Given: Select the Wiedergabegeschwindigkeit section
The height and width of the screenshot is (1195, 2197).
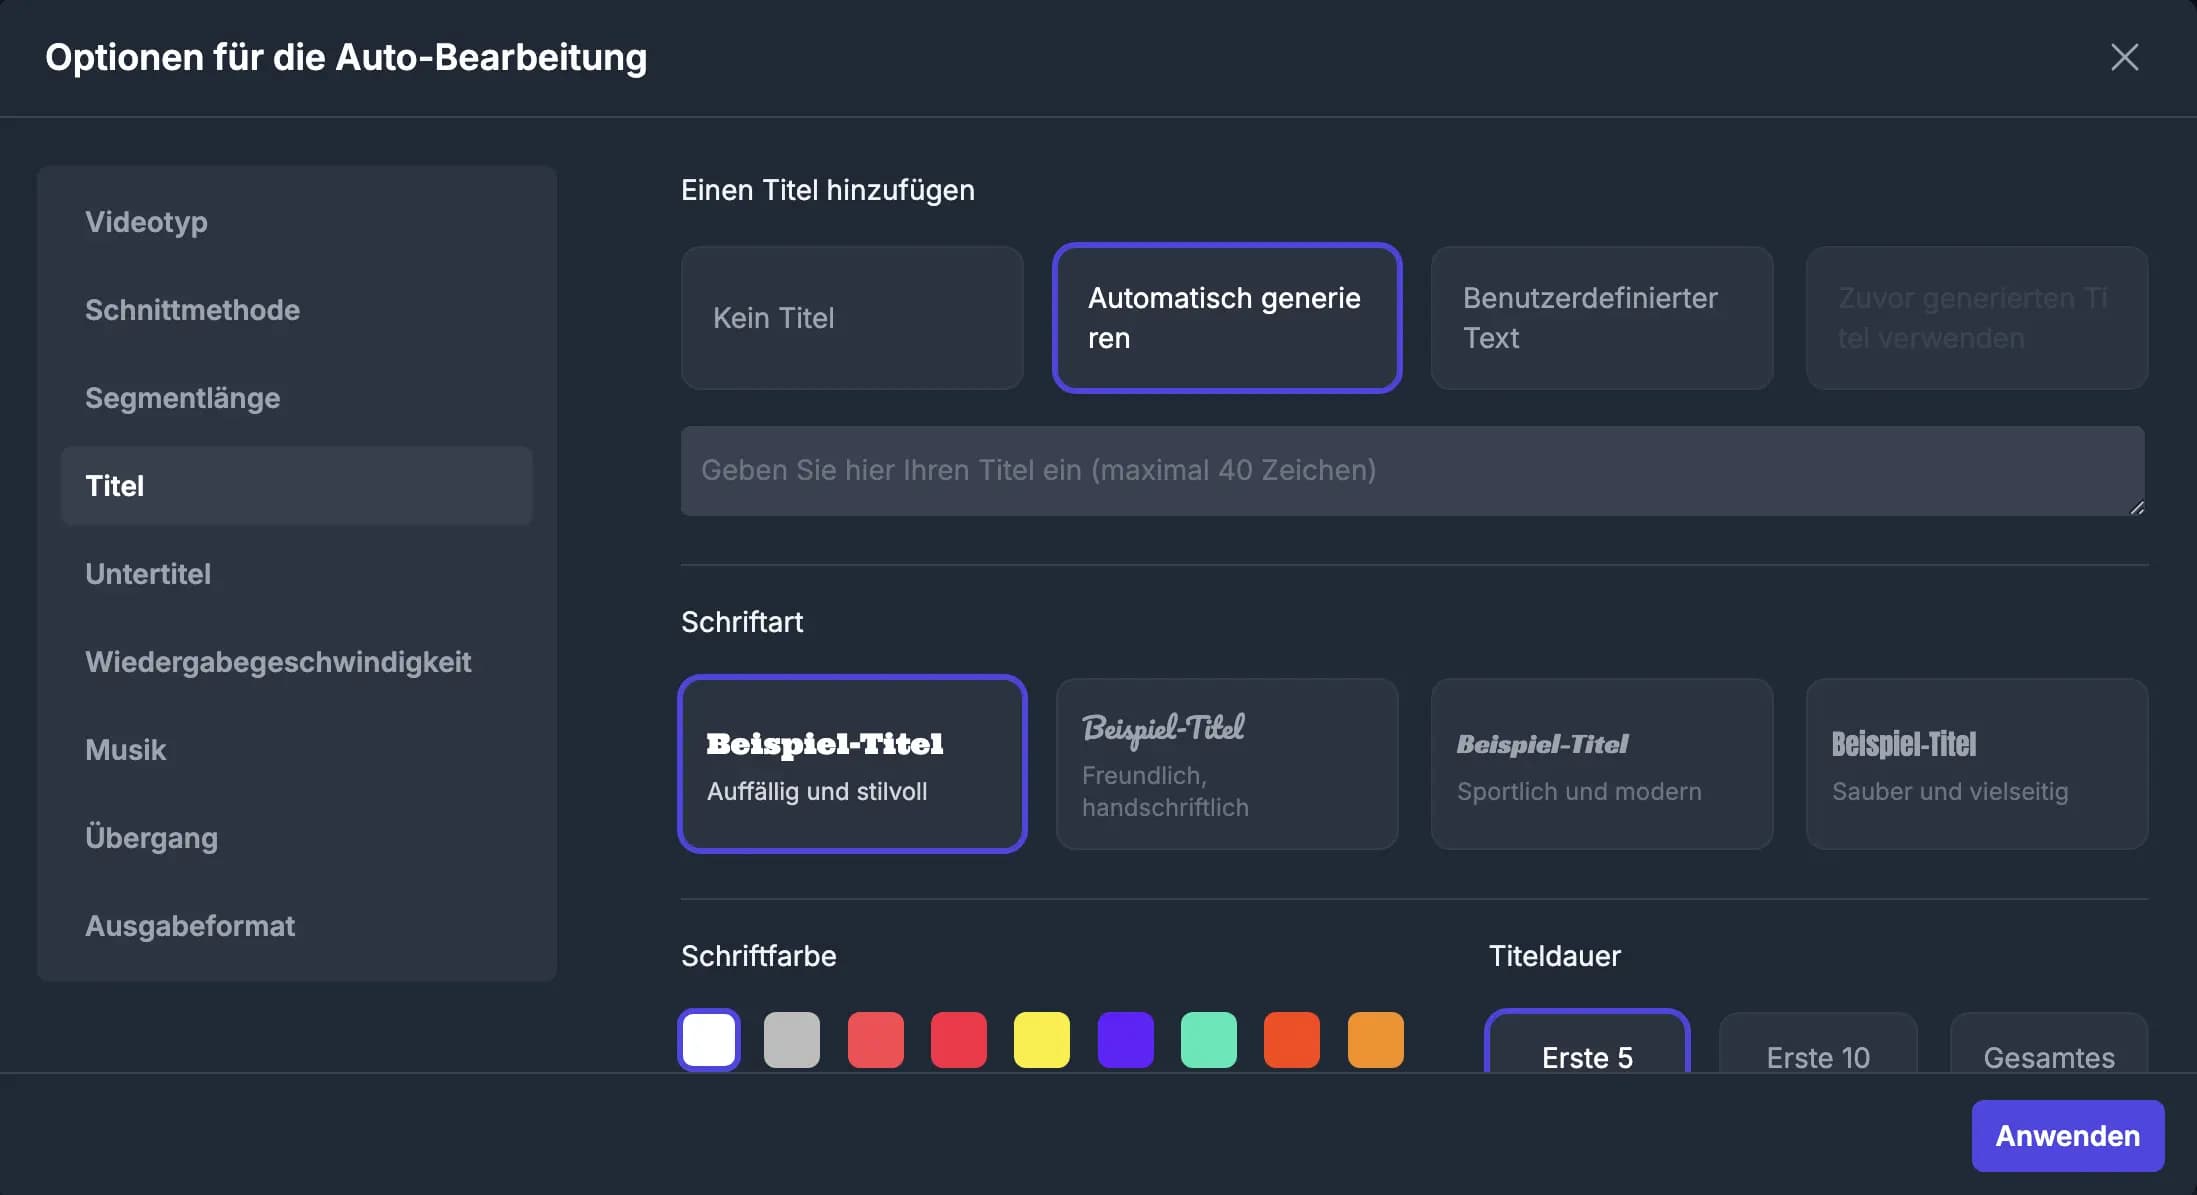Looking at the screenshot, I should click(279, 662).
